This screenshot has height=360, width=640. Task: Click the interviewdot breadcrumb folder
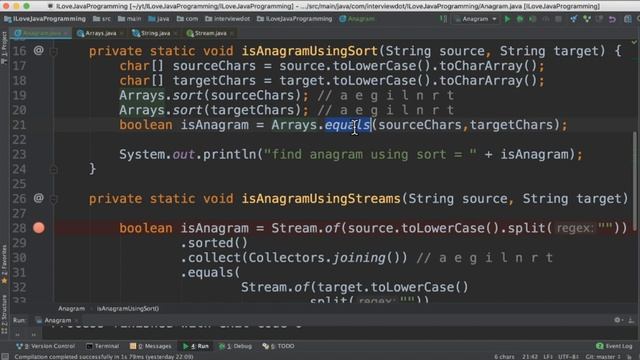pyautogui.click(x=227, y=19)
